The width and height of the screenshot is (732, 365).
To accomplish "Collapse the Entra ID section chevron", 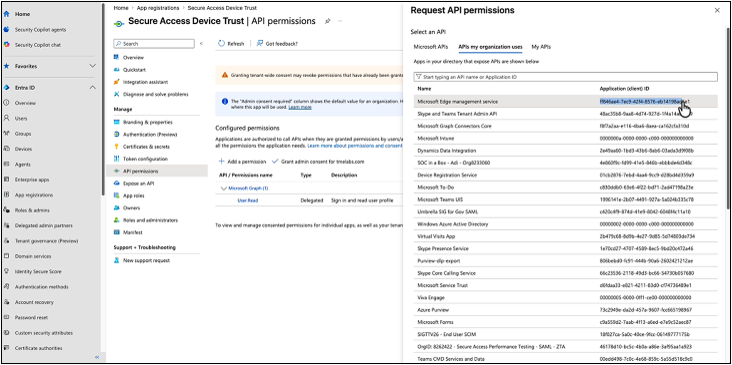I will pos(92,87).
